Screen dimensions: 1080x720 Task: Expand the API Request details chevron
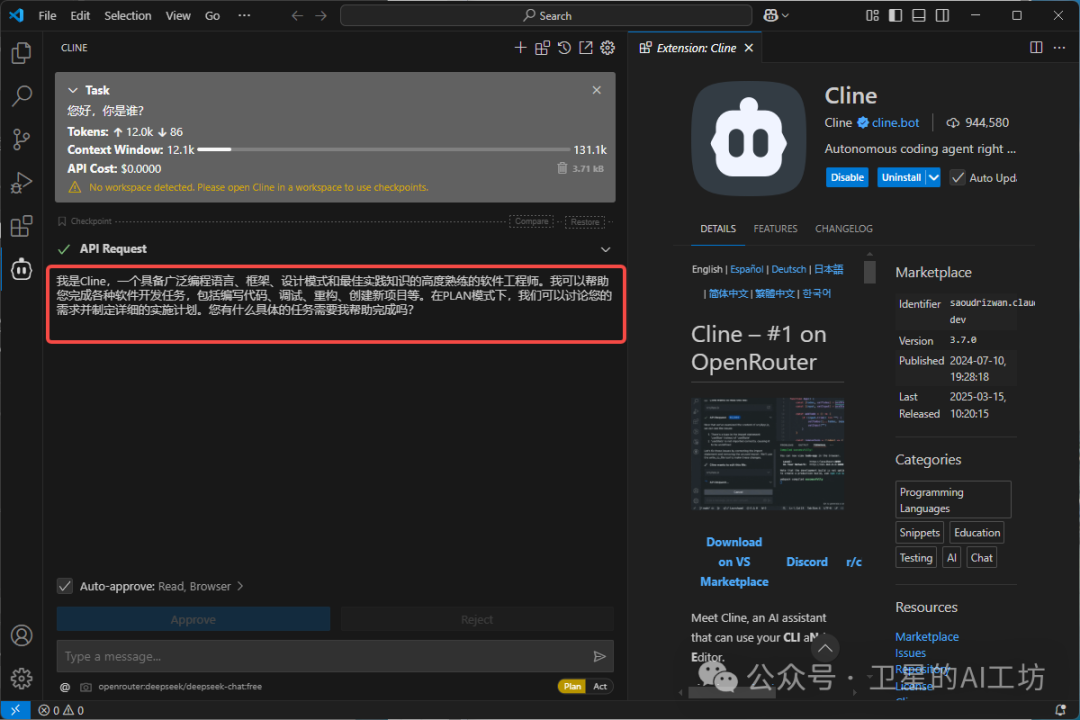click(605, 249)
